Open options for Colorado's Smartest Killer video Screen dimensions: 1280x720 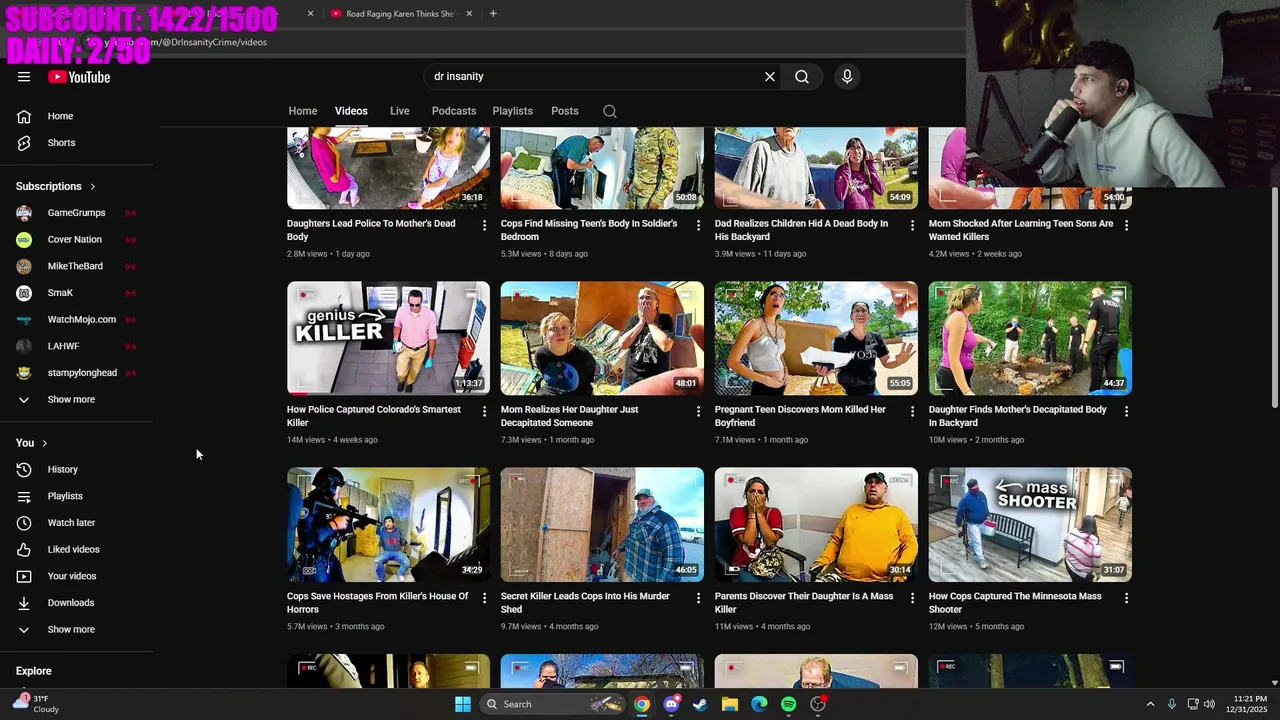[485, 411]
